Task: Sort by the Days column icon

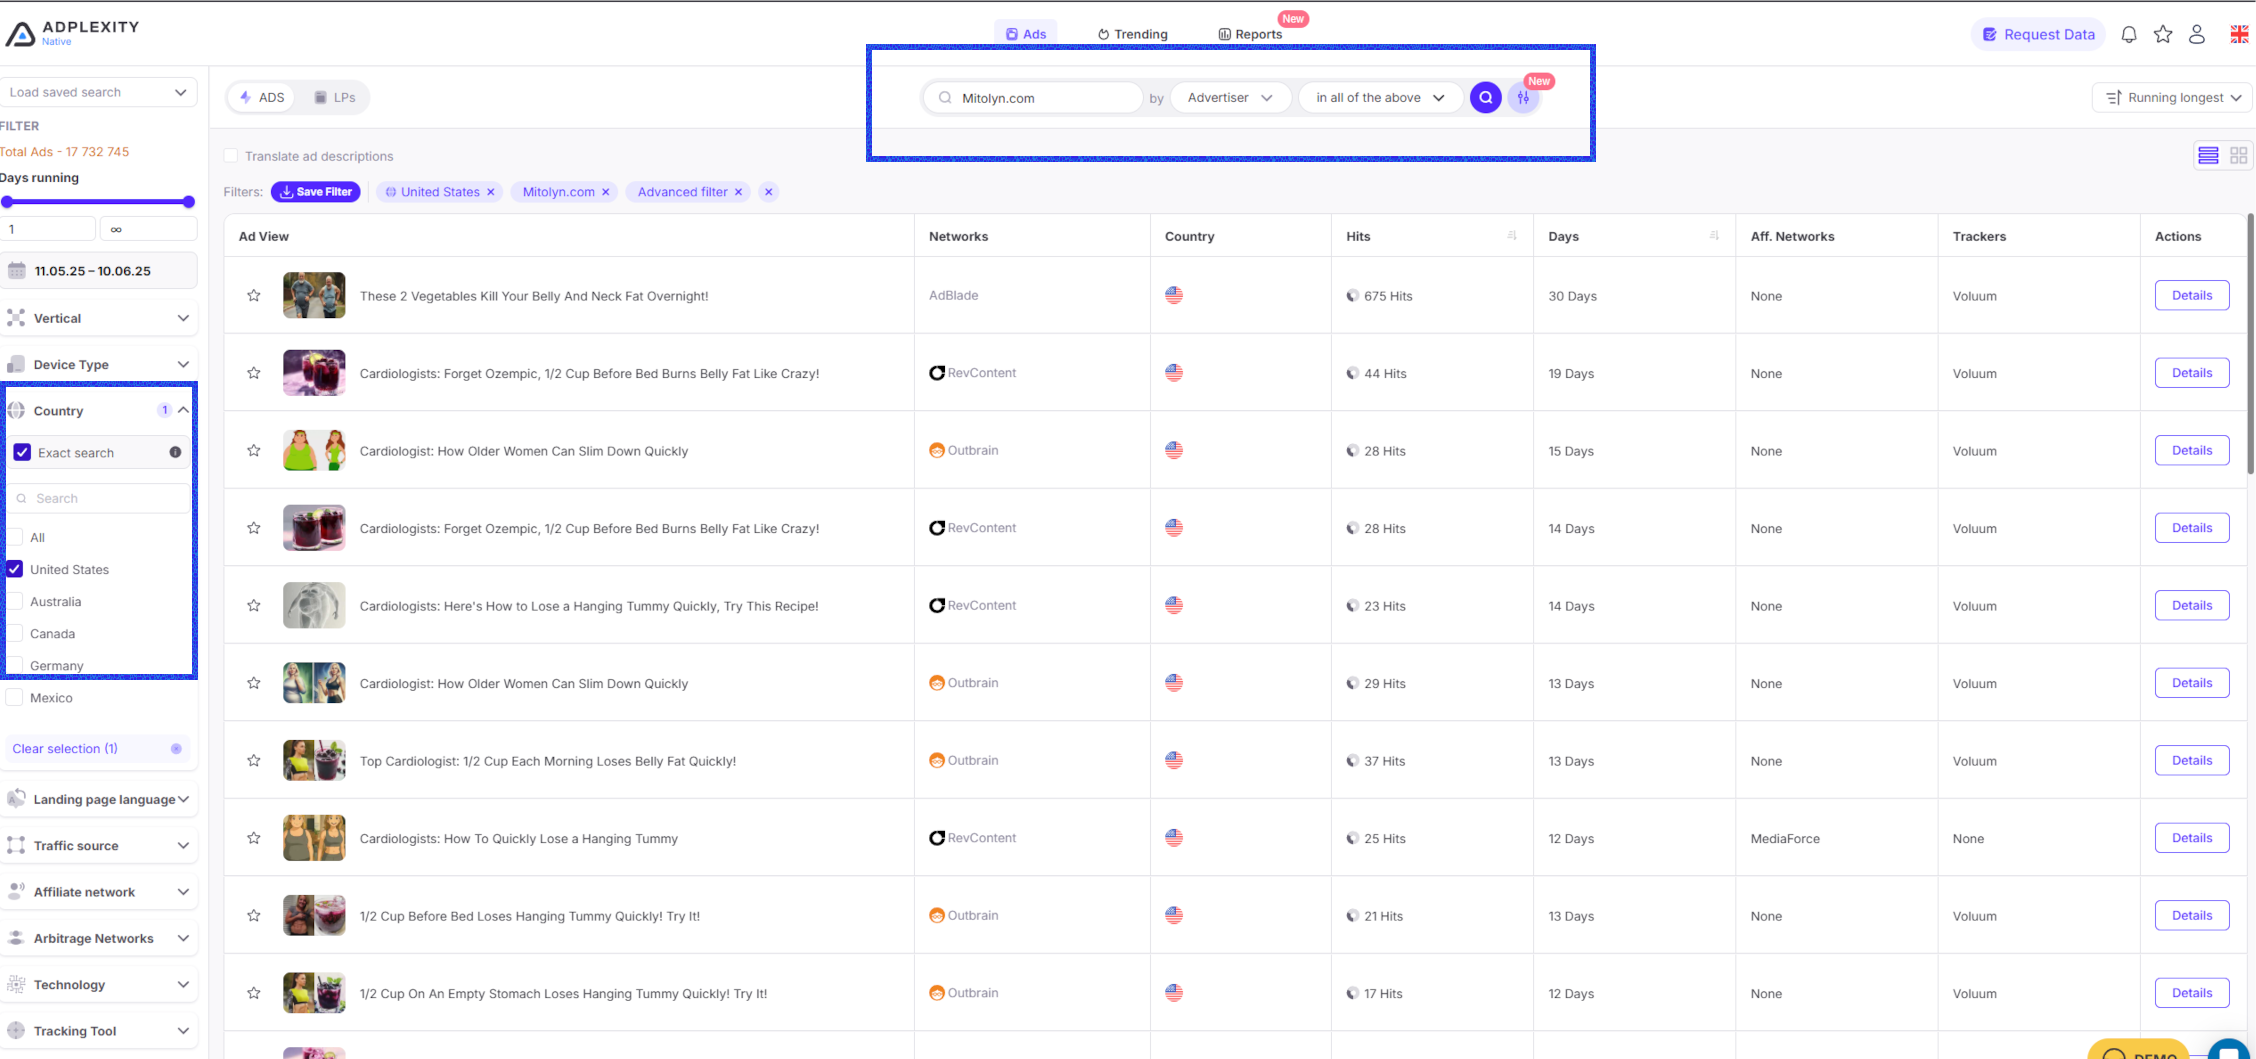Action: click(1714, 236)
